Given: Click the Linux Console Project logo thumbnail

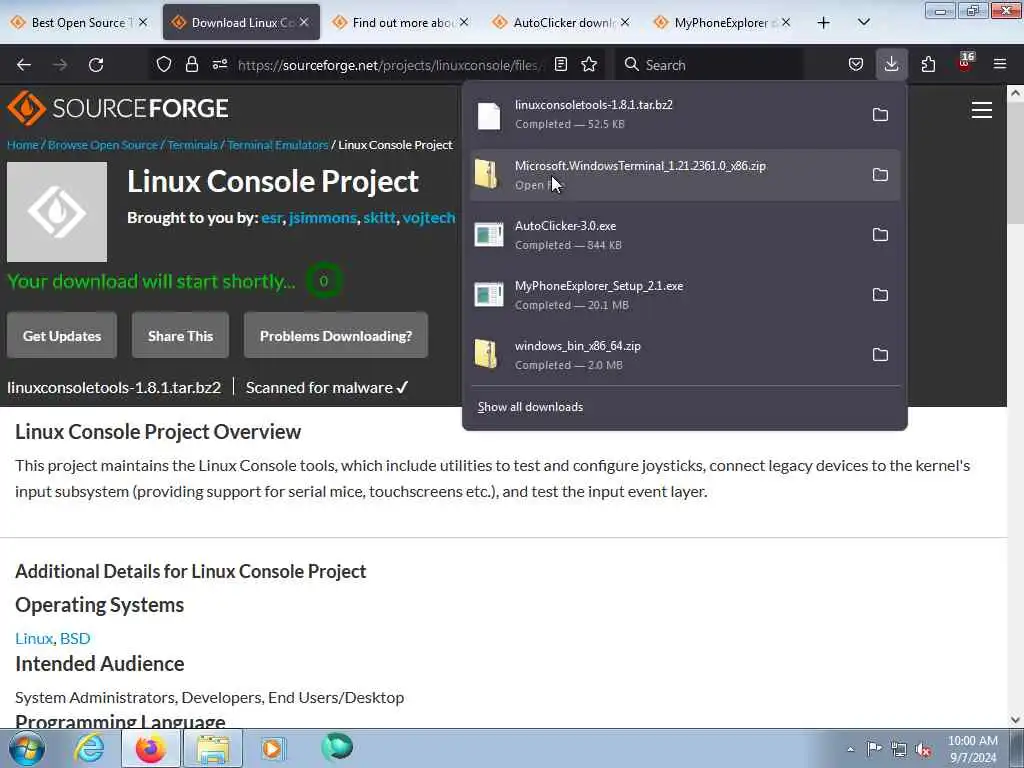Looking at the screenshot, I should tap(57, 212).
